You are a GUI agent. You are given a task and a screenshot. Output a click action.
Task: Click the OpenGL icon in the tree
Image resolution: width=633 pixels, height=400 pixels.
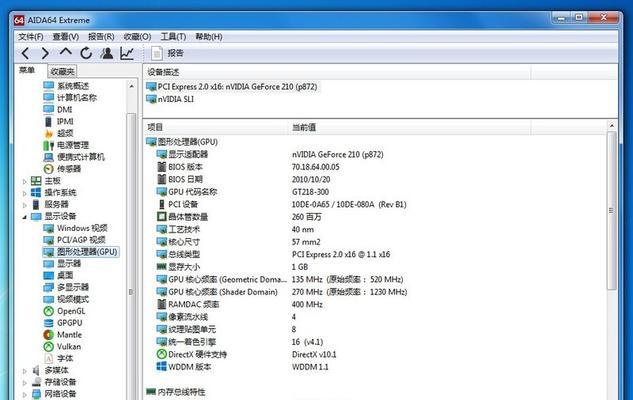48,311
